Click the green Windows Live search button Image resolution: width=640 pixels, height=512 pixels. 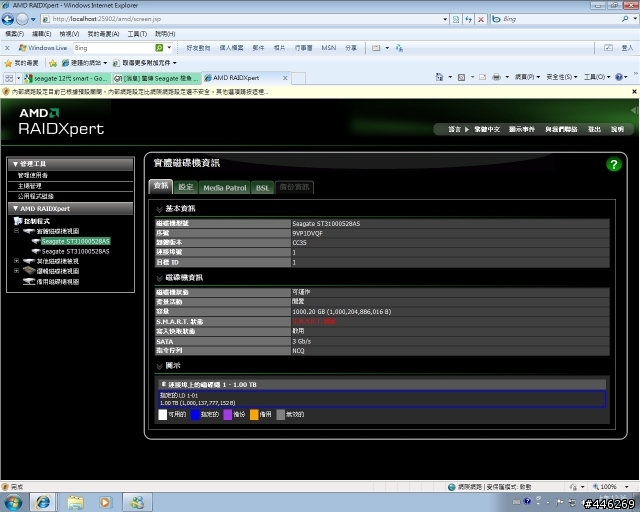pos(159,48)
